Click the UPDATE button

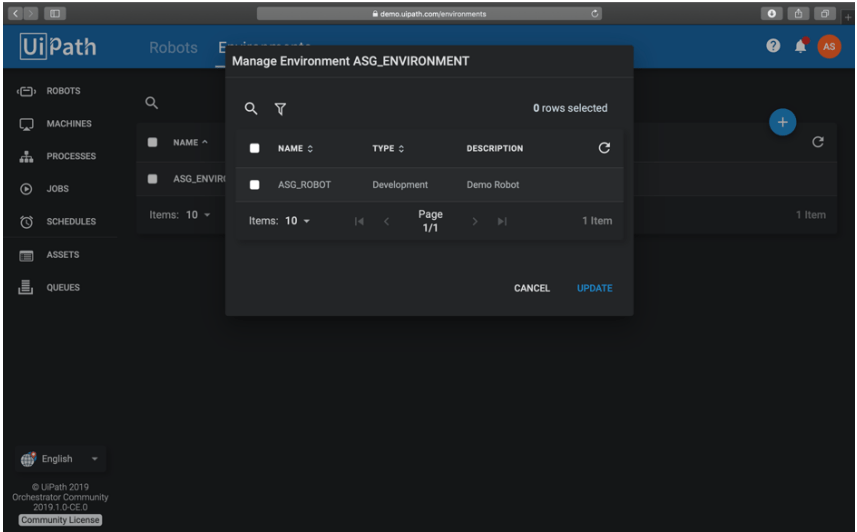(x=594, y=288)
